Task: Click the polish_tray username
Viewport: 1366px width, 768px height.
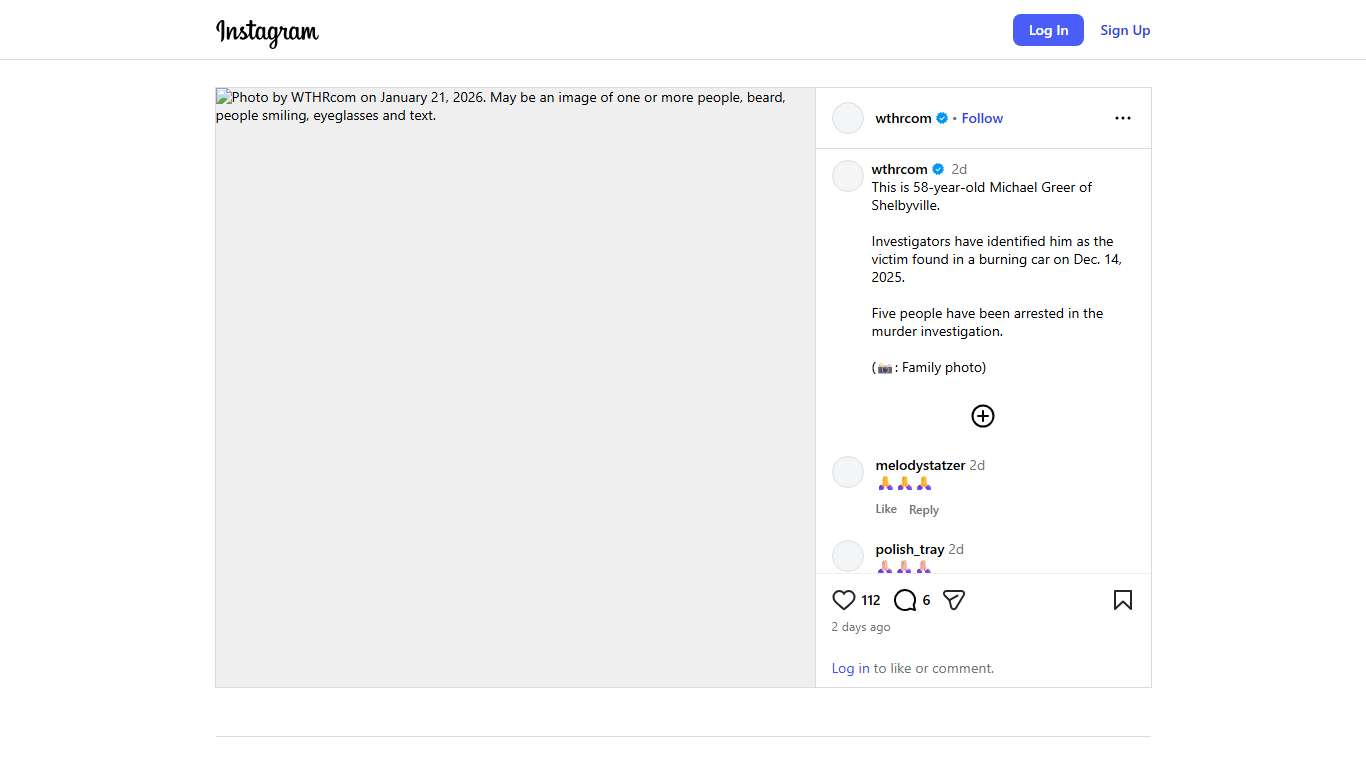Action: (909, 549)
